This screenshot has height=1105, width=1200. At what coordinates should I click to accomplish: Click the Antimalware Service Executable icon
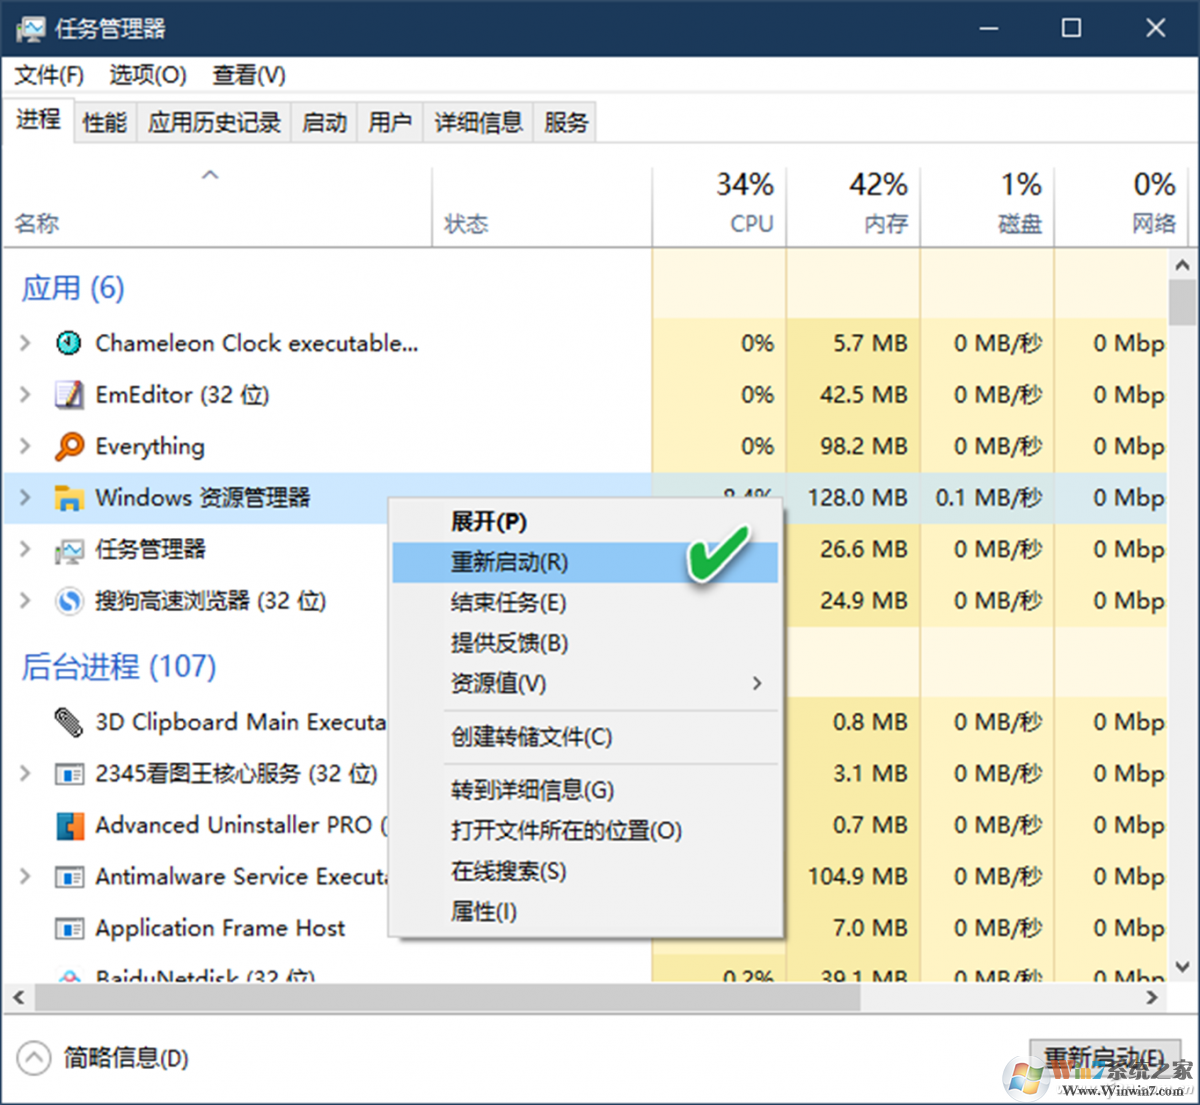68,877
